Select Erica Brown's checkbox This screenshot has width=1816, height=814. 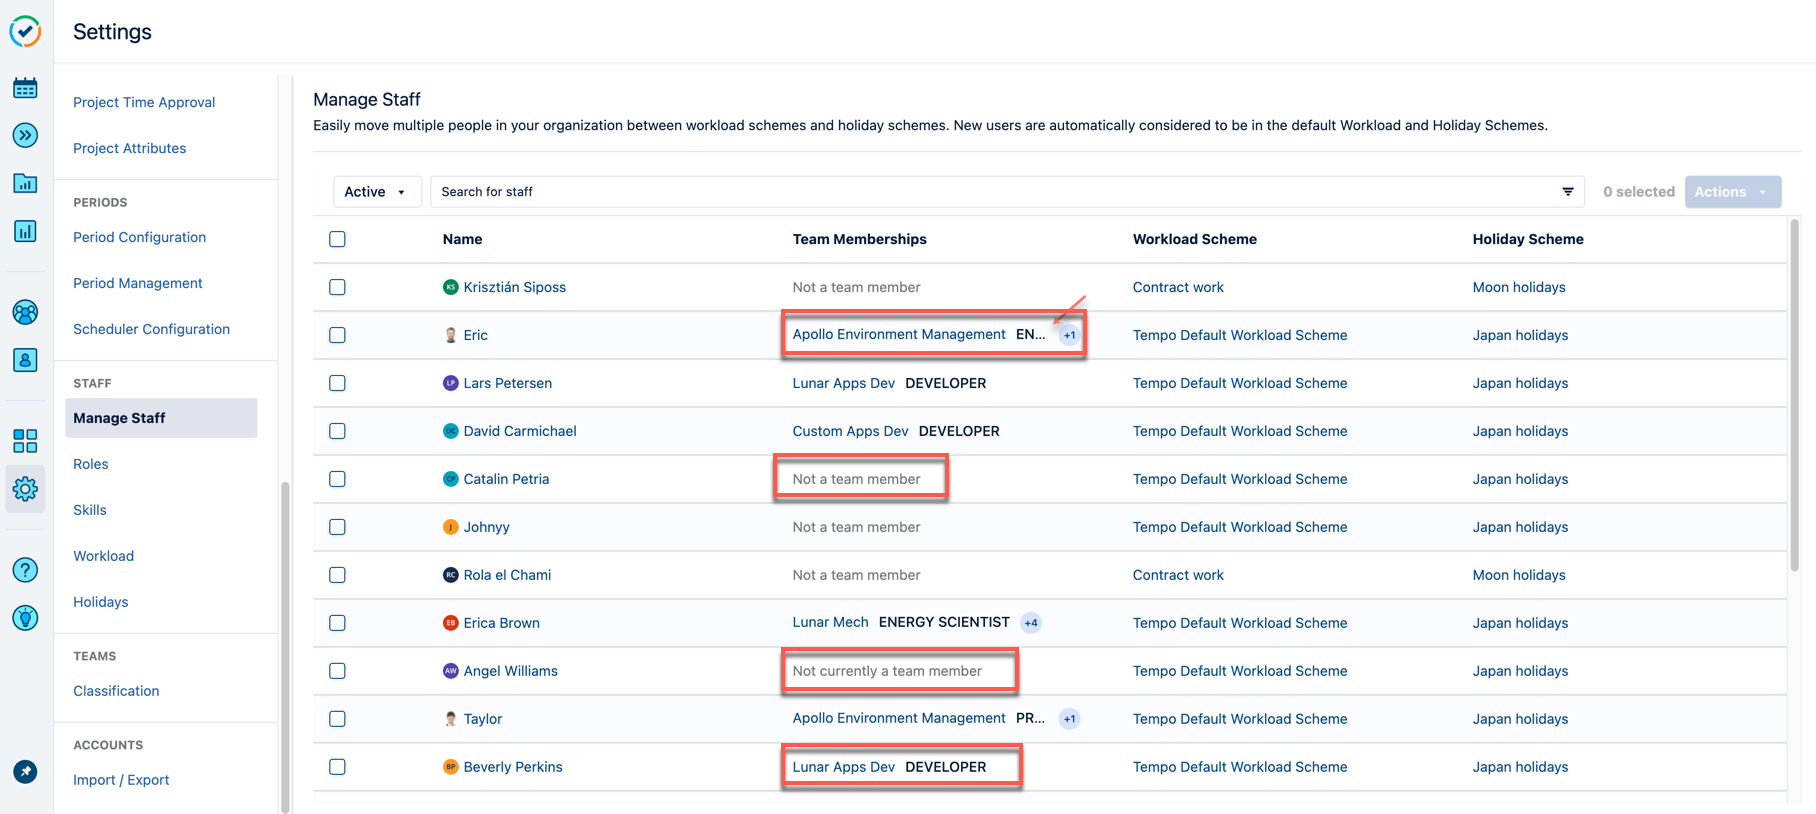tap(337, 623)
